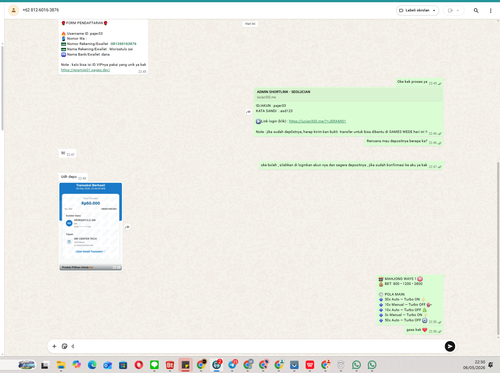500x373 pixels.
Task: Open the video call dropdown in header
Action: pos(454,11)
